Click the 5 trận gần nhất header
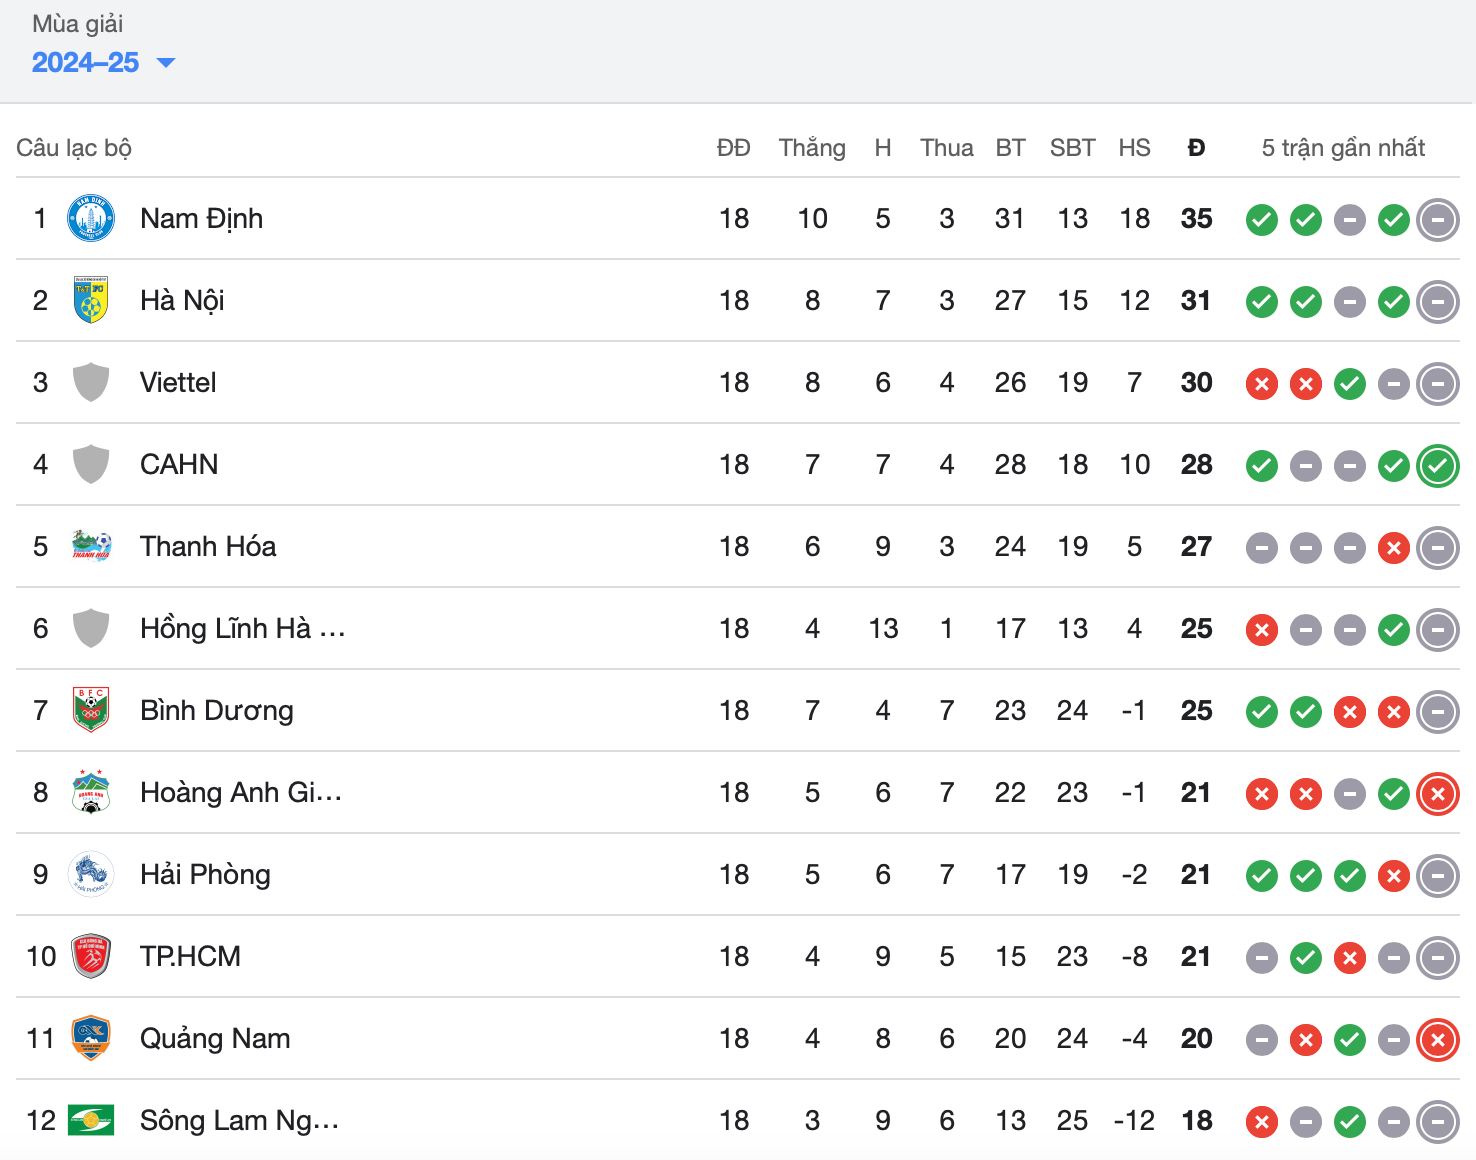Screen dimensions: 1476x1160 (1343, 148)
